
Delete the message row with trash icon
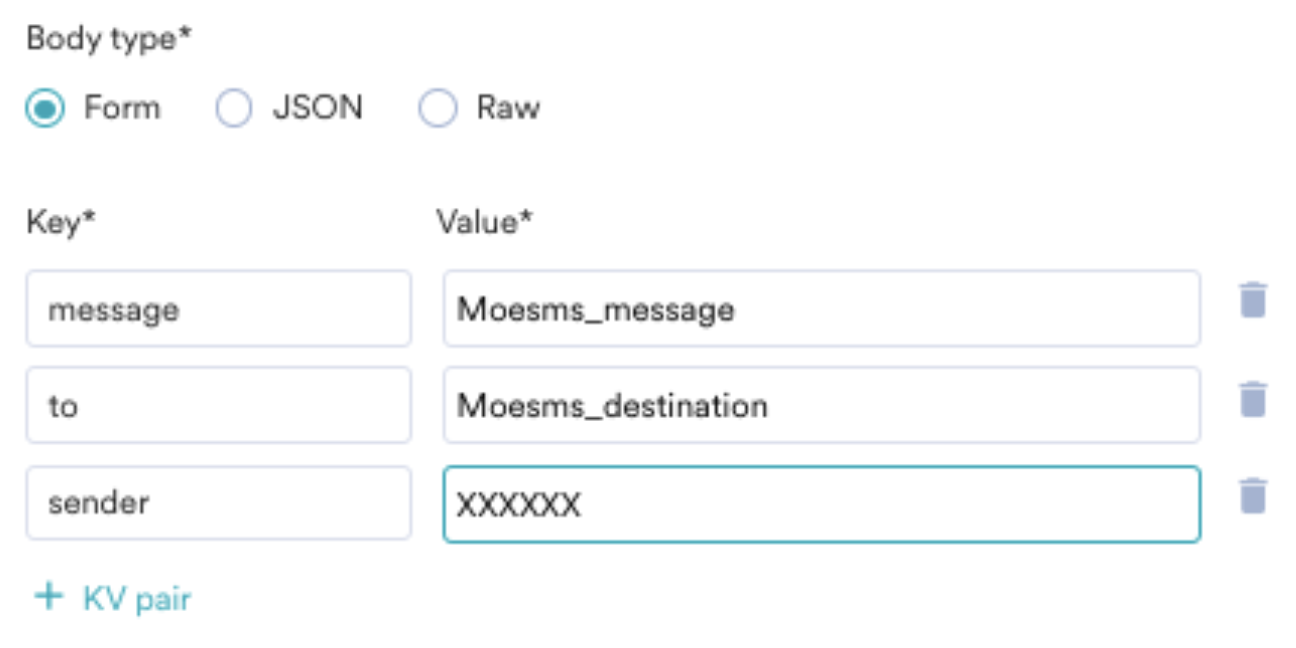click(1253, 300)
